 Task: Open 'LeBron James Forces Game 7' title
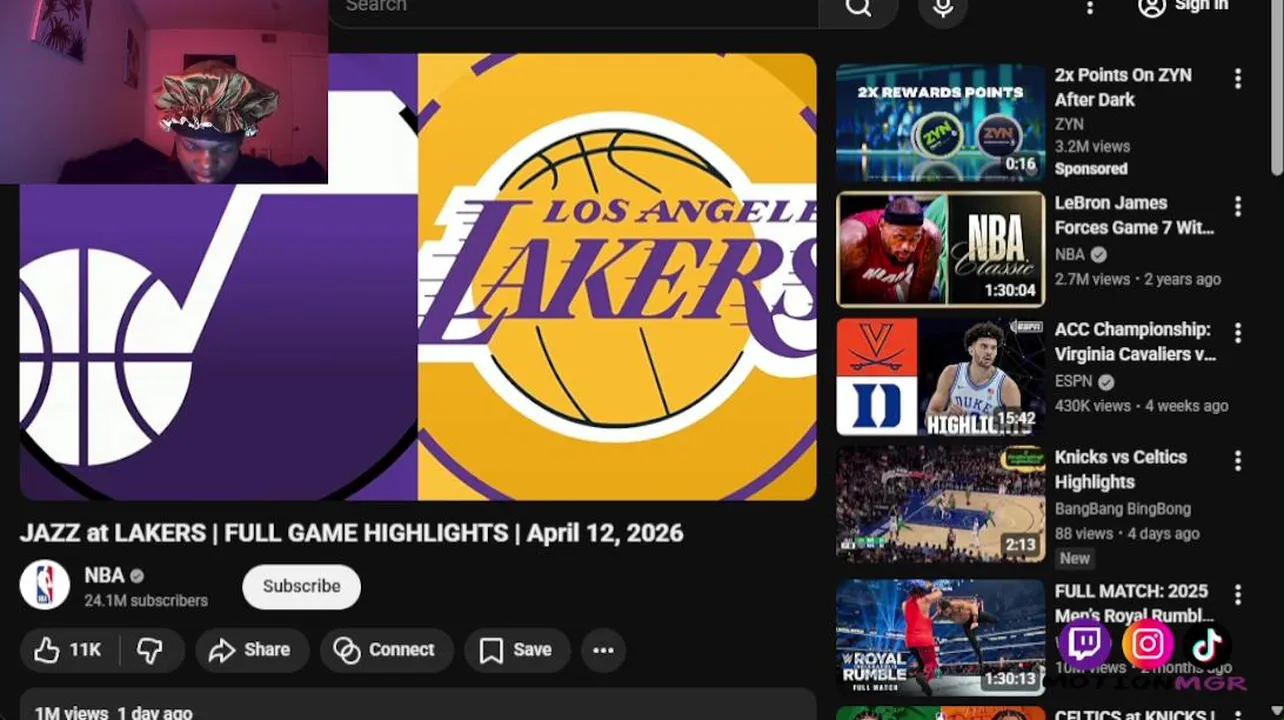[1134, 215]
